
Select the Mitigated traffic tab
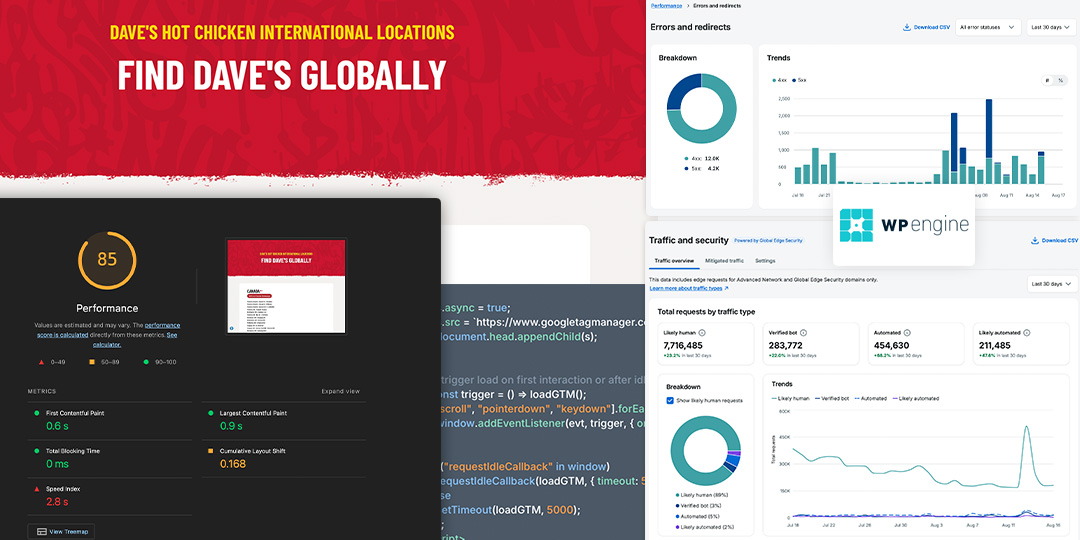724,261
